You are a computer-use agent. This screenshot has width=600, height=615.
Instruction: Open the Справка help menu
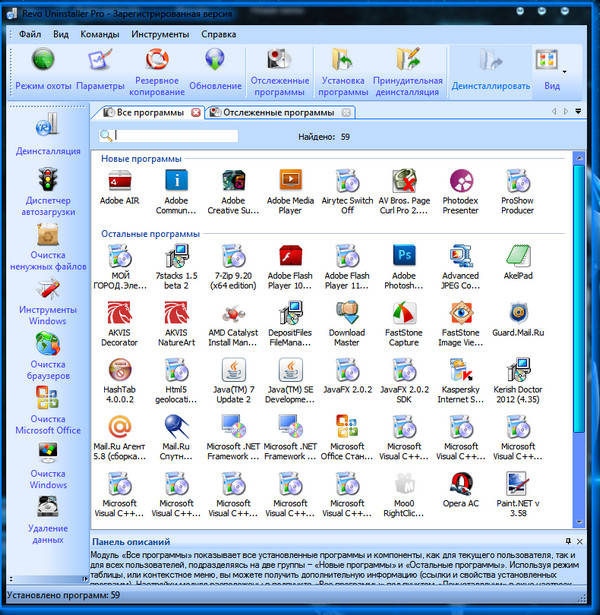pyautogui.click(x=218, y=35)
